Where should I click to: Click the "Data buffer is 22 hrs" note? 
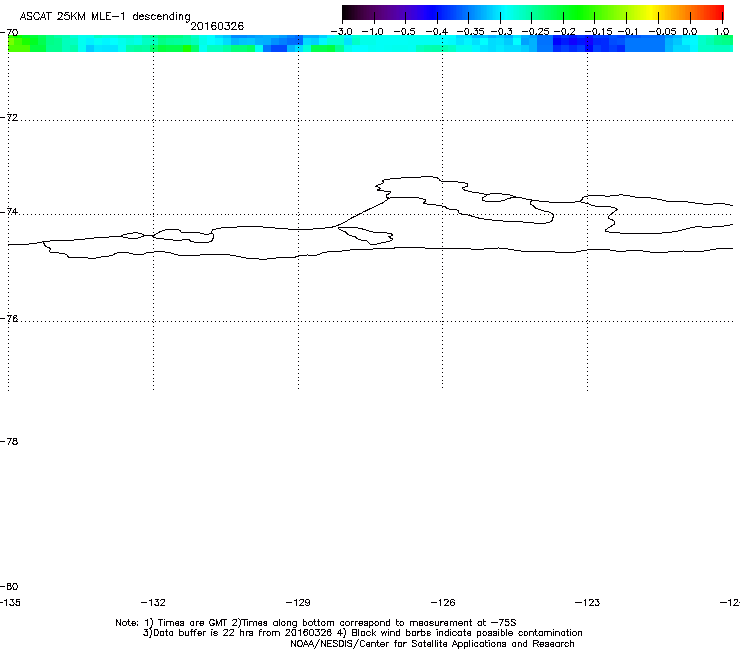point(204,633)
